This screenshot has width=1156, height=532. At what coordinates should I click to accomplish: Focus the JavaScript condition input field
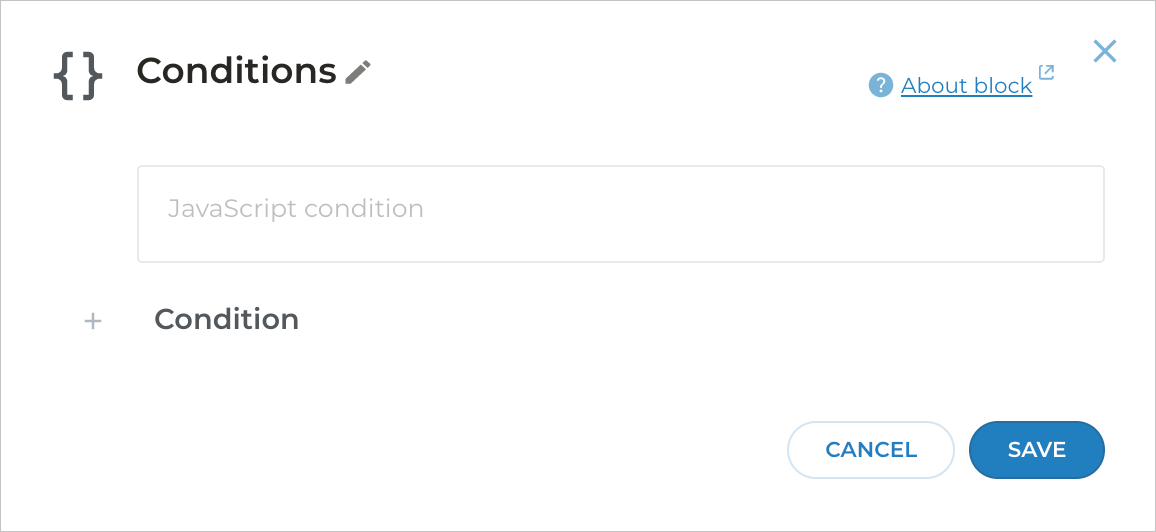[x=620, y=214]
